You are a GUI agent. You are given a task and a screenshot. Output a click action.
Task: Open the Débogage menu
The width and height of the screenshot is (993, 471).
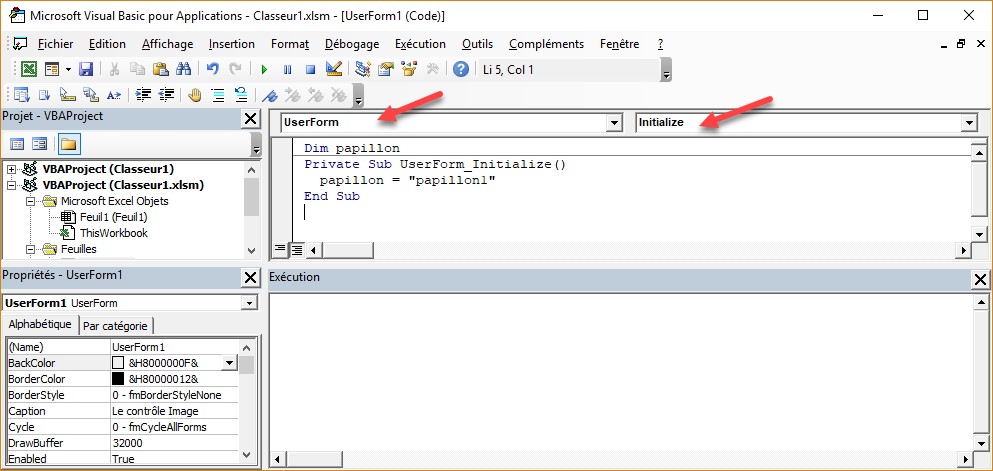(x=351, y=44)
